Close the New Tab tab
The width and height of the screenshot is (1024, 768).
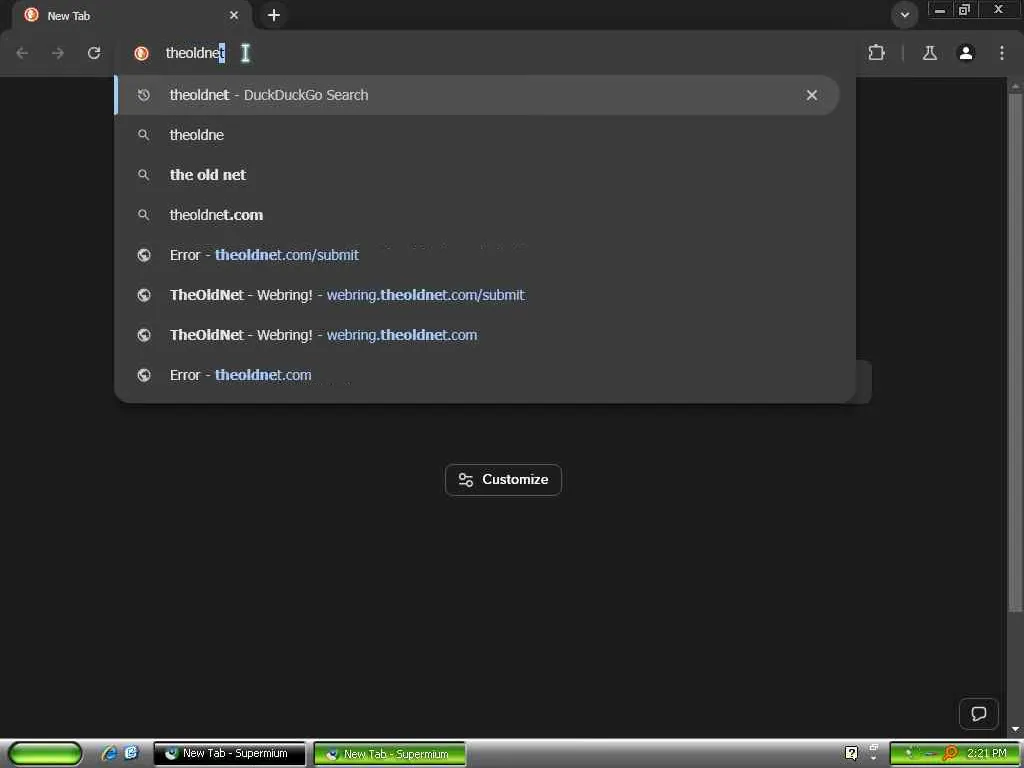tap(234, 15)
